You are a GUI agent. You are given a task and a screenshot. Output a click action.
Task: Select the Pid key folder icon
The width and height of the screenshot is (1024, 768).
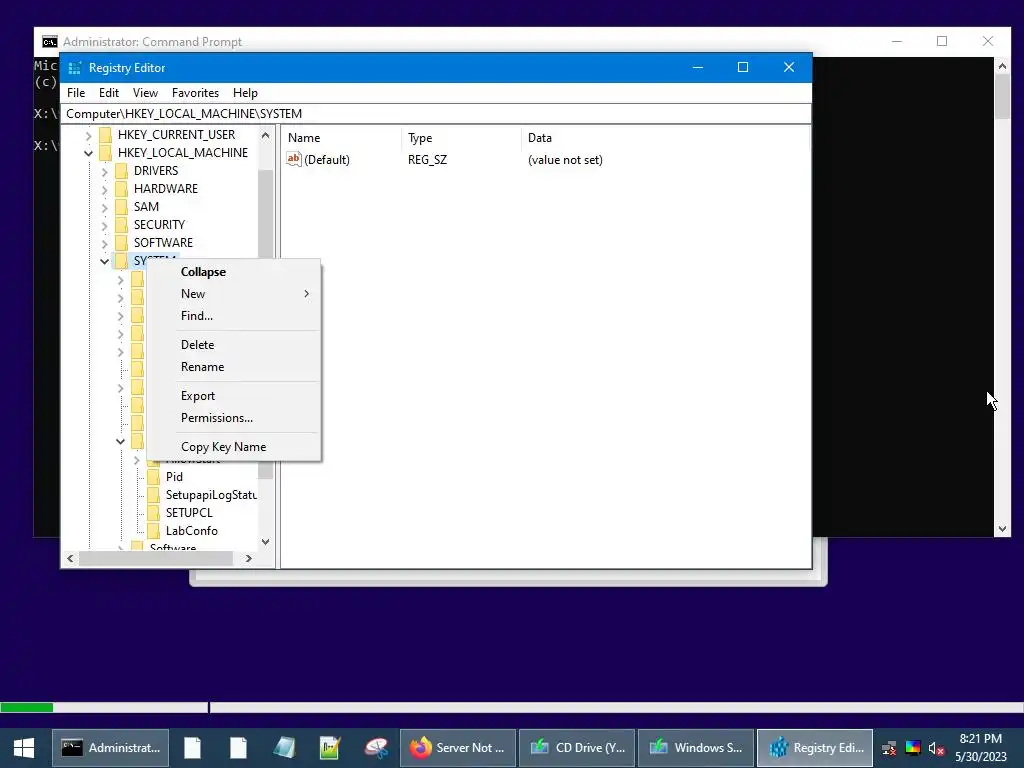[x=153, y=477]
